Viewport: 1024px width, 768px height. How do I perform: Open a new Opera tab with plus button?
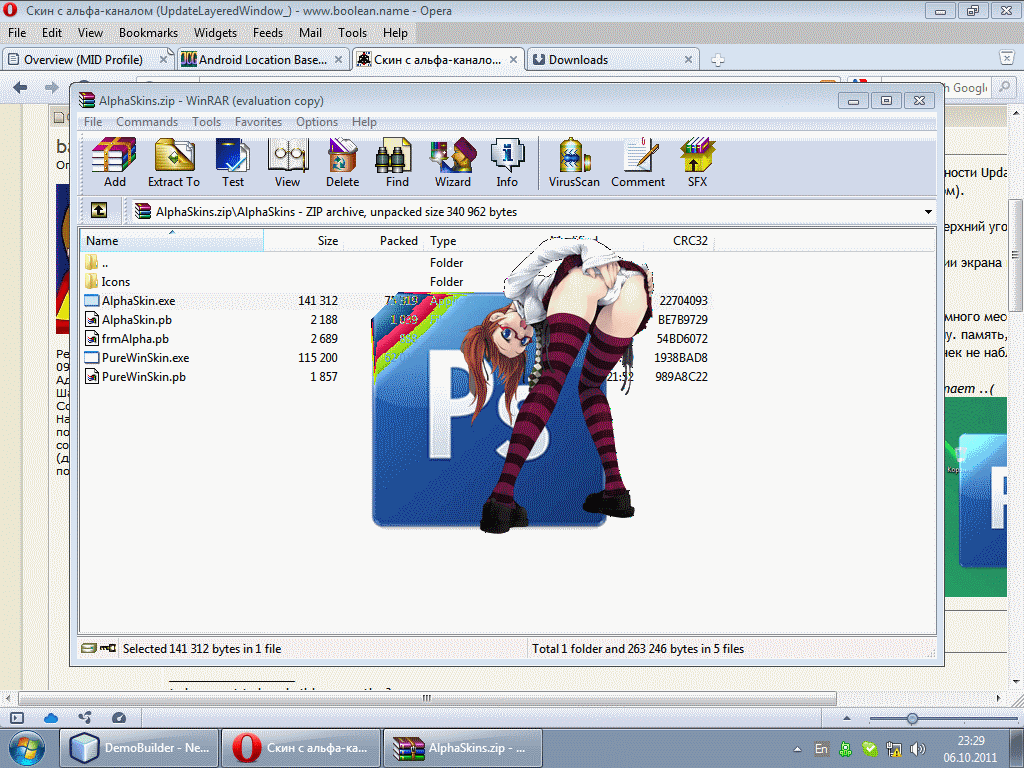[717, 60]
